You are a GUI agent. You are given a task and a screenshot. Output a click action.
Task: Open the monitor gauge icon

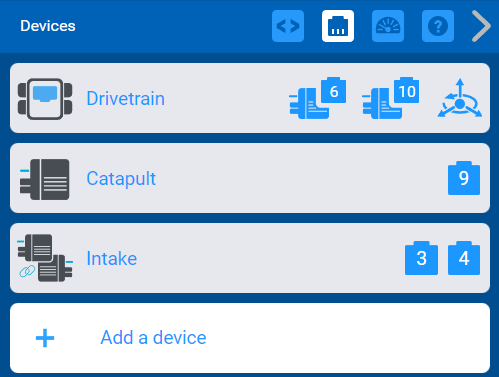click(388, 26)
